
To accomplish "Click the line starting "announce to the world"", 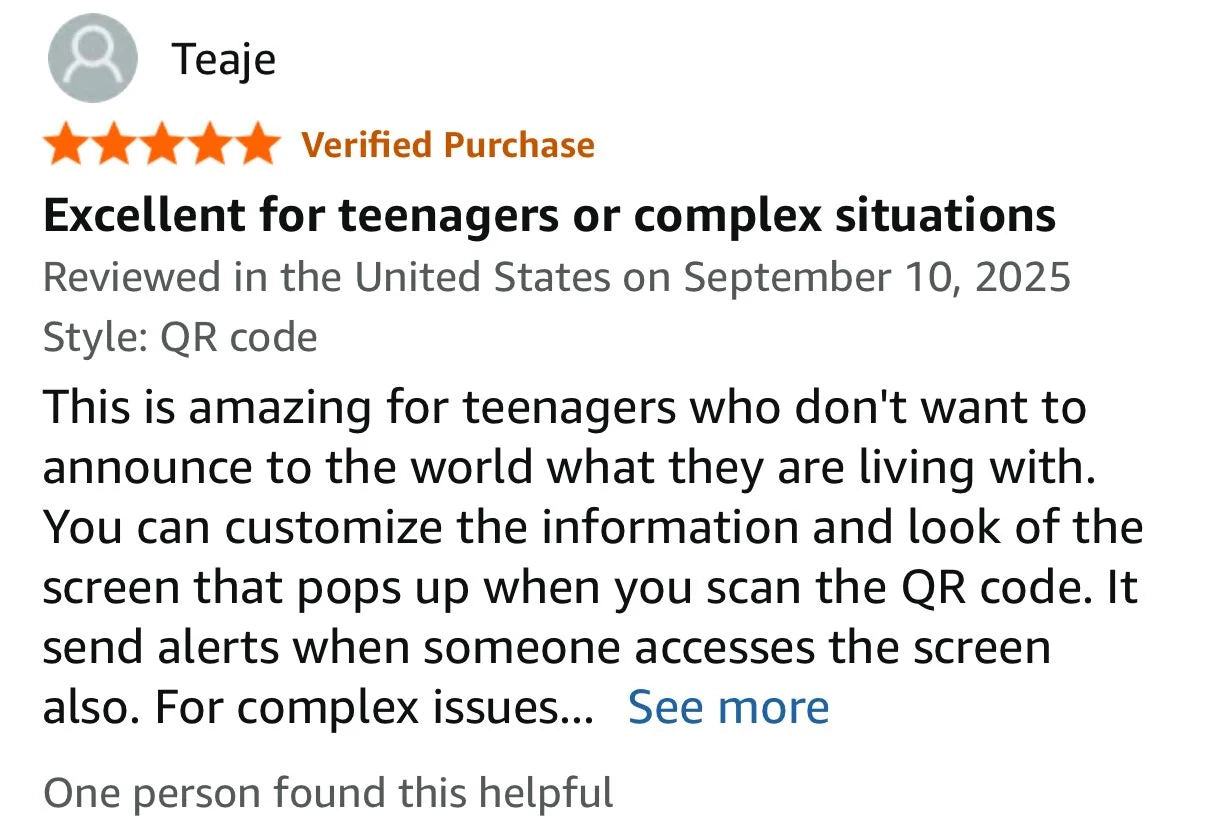I will (x=569, y=467).
